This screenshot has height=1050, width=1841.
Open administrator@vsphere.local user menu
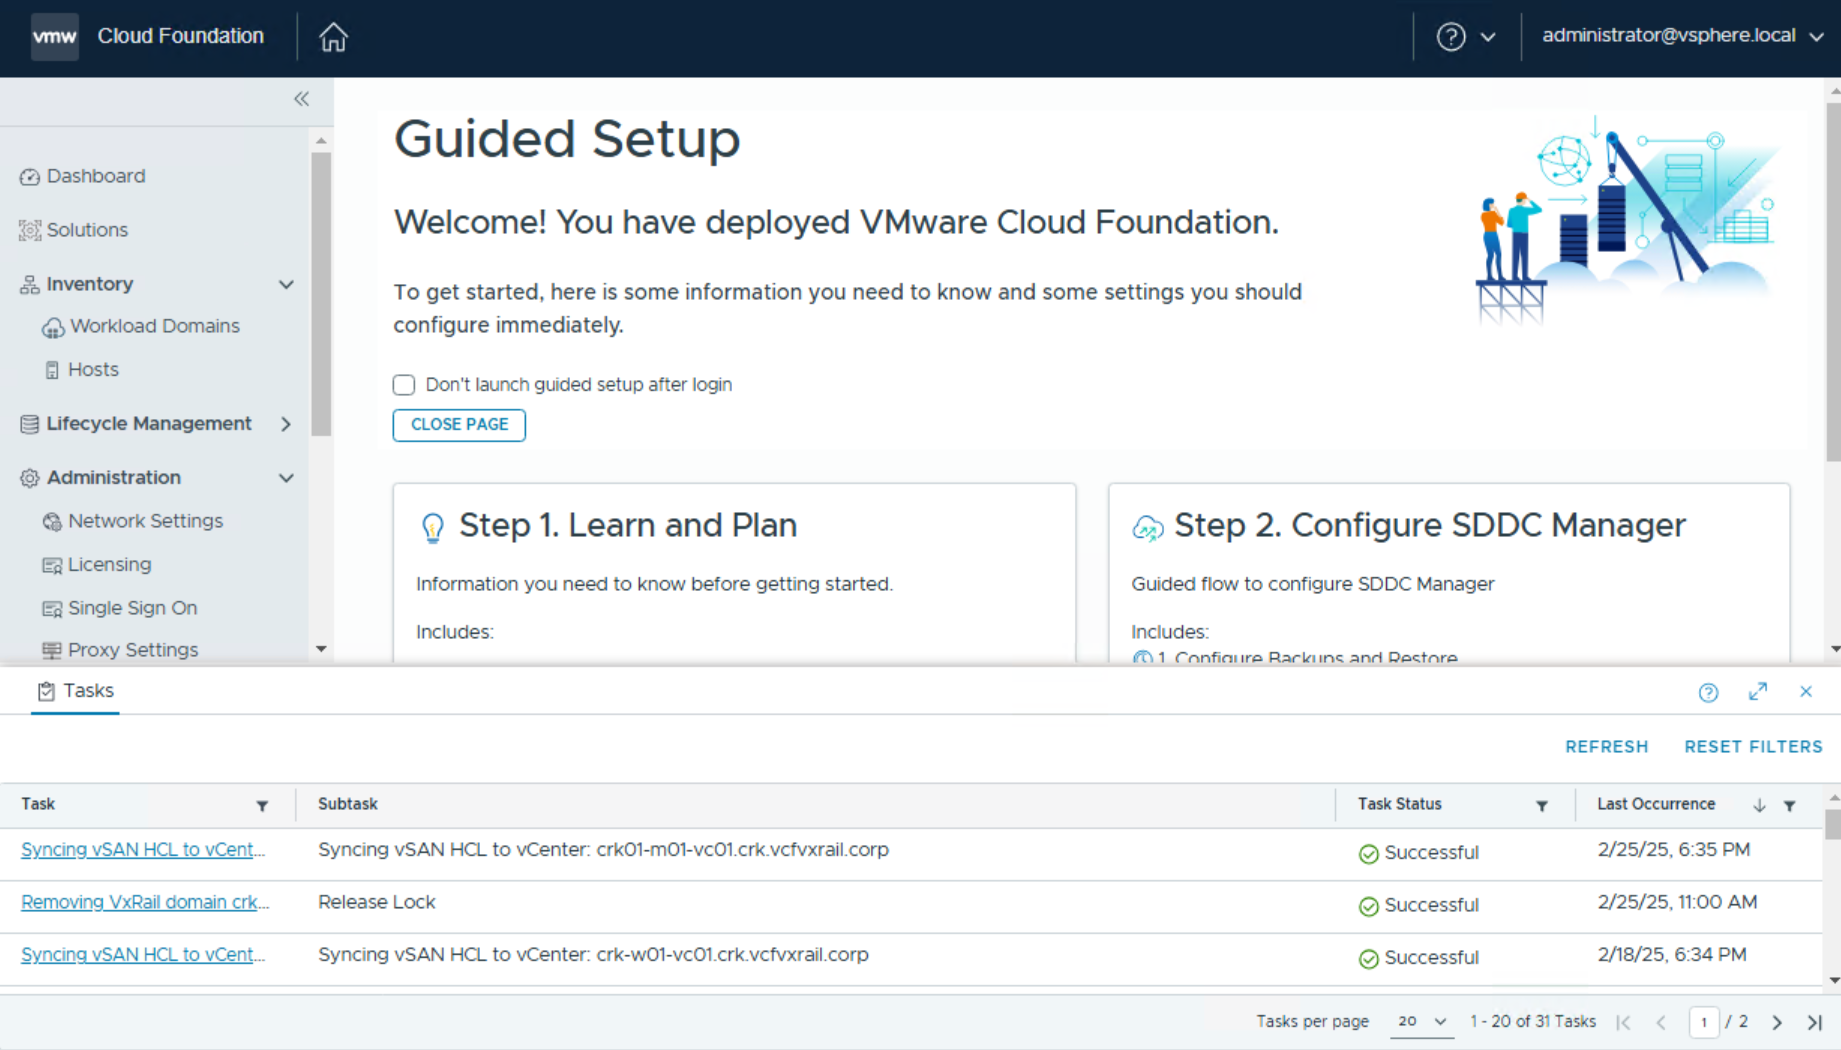click(x=1682, y=36)
